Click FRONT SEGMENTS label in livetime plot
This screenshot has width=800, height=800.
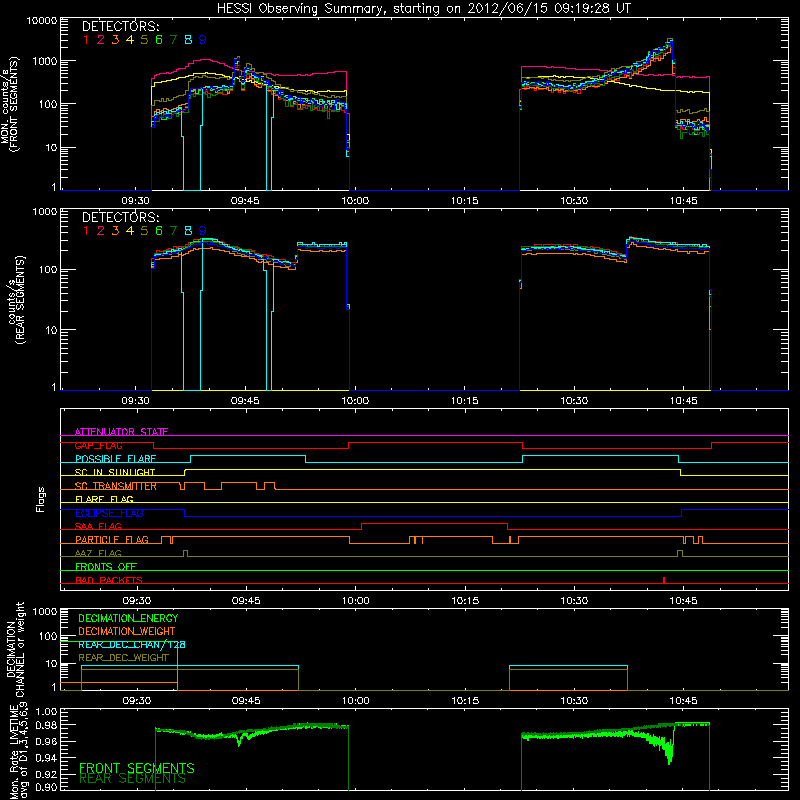coord(137,768)
